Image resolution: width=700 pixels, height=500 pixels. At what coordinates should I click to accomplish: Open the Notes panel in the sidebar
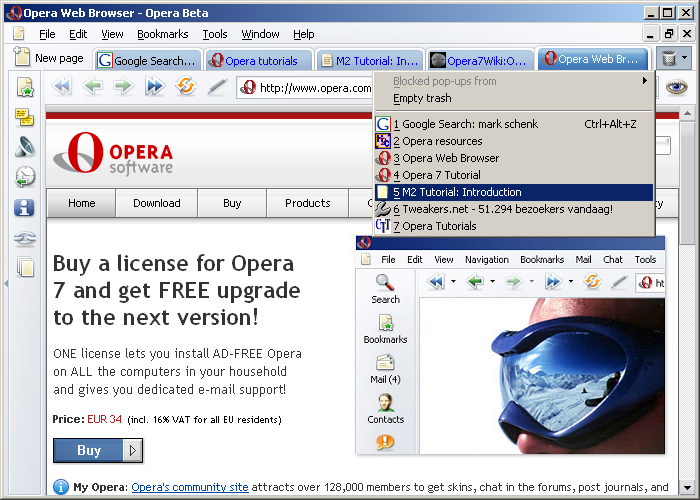click(x=25, y=117)
